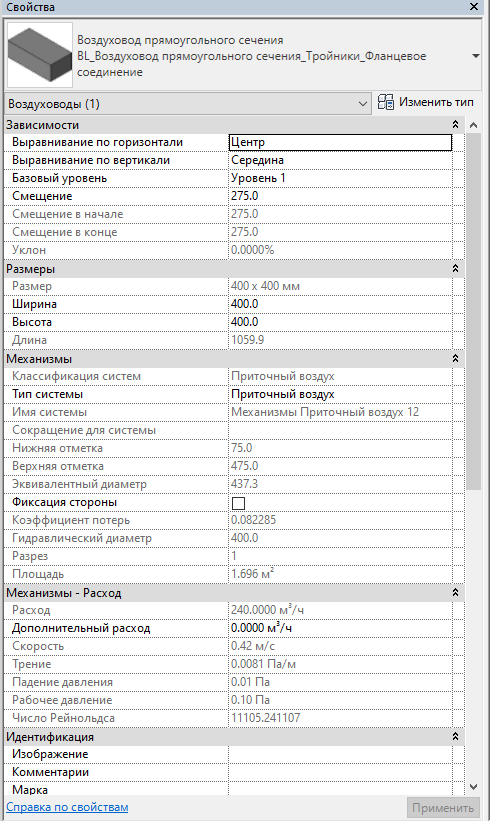Close the Свойства properties panel
The image size is (490, 821).
pyautogui.click(x=474, y=7)
